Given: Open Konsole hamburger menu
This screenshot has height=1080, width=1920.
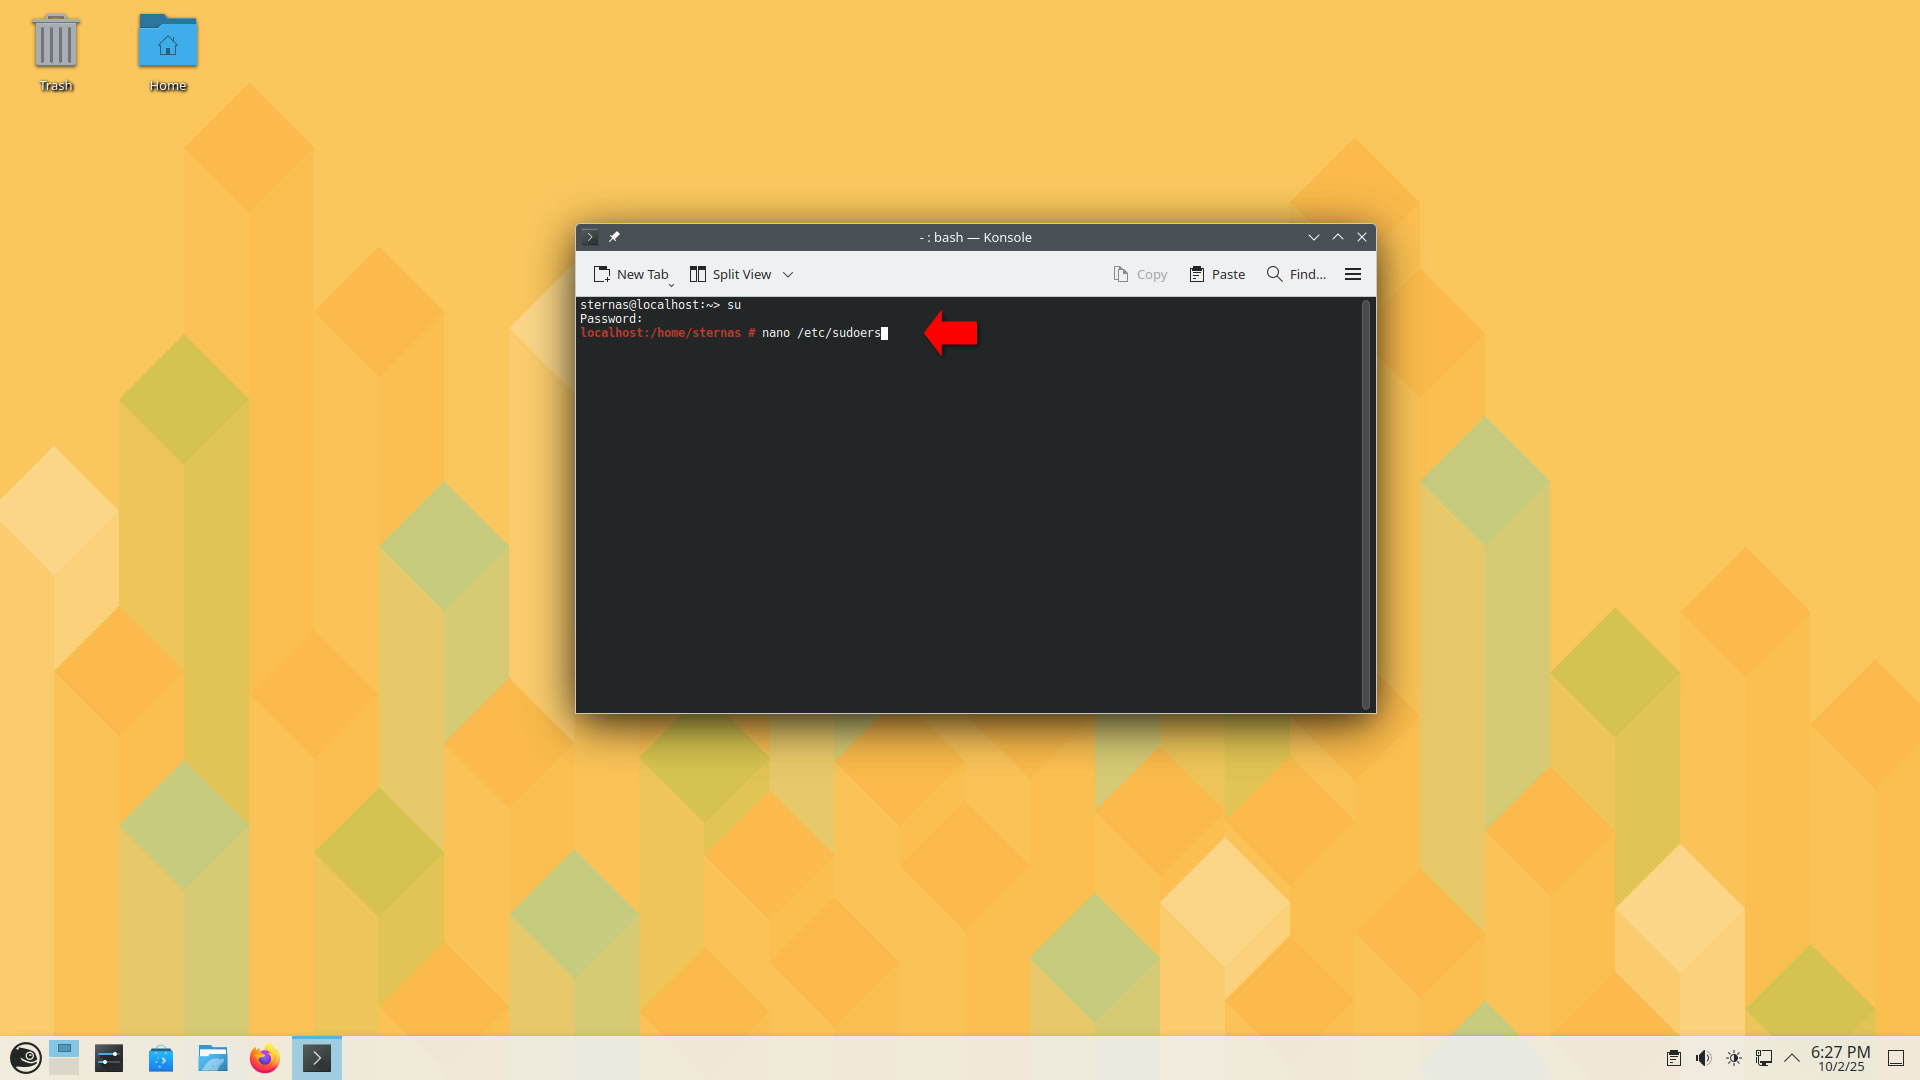Looking at the screenshot, I should pyautogui.click(x=1352, y=274).
